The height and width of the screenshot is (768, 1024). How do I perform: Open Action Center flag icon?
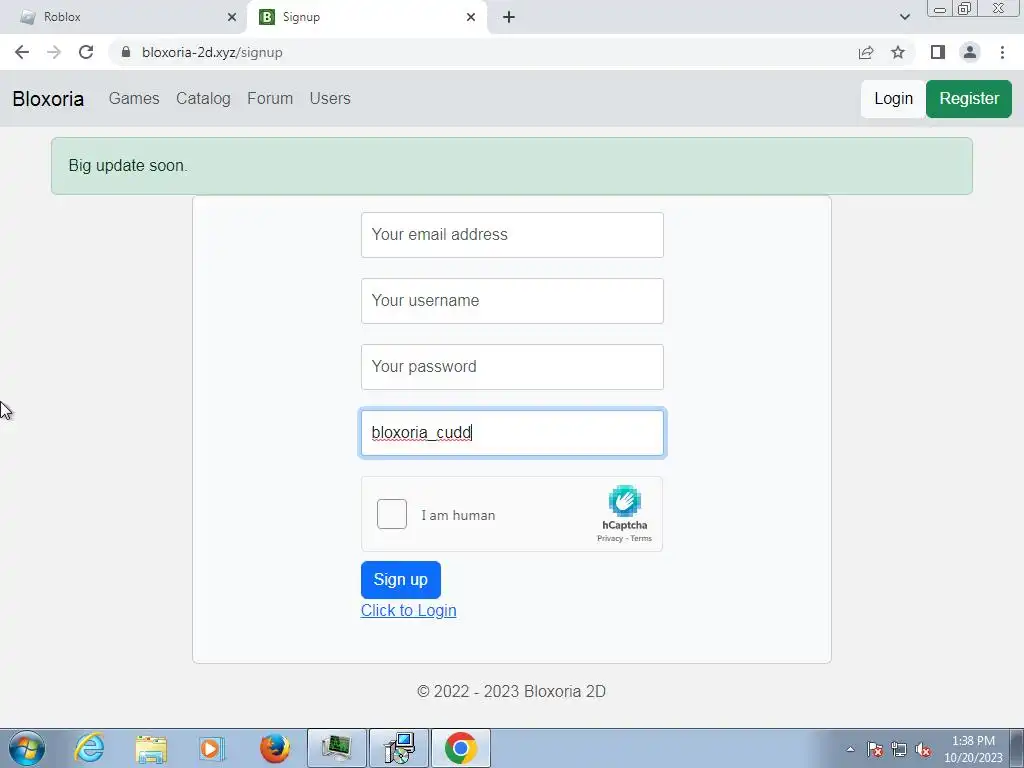[x=875, y=749]
